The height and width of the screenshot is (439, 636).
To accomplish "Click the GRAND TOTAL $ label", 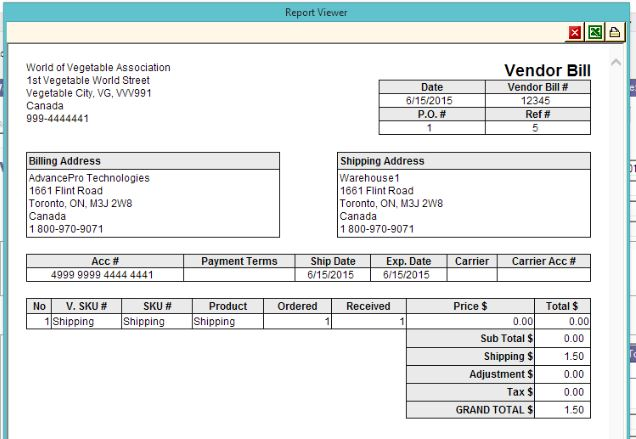I will [495, 409].
